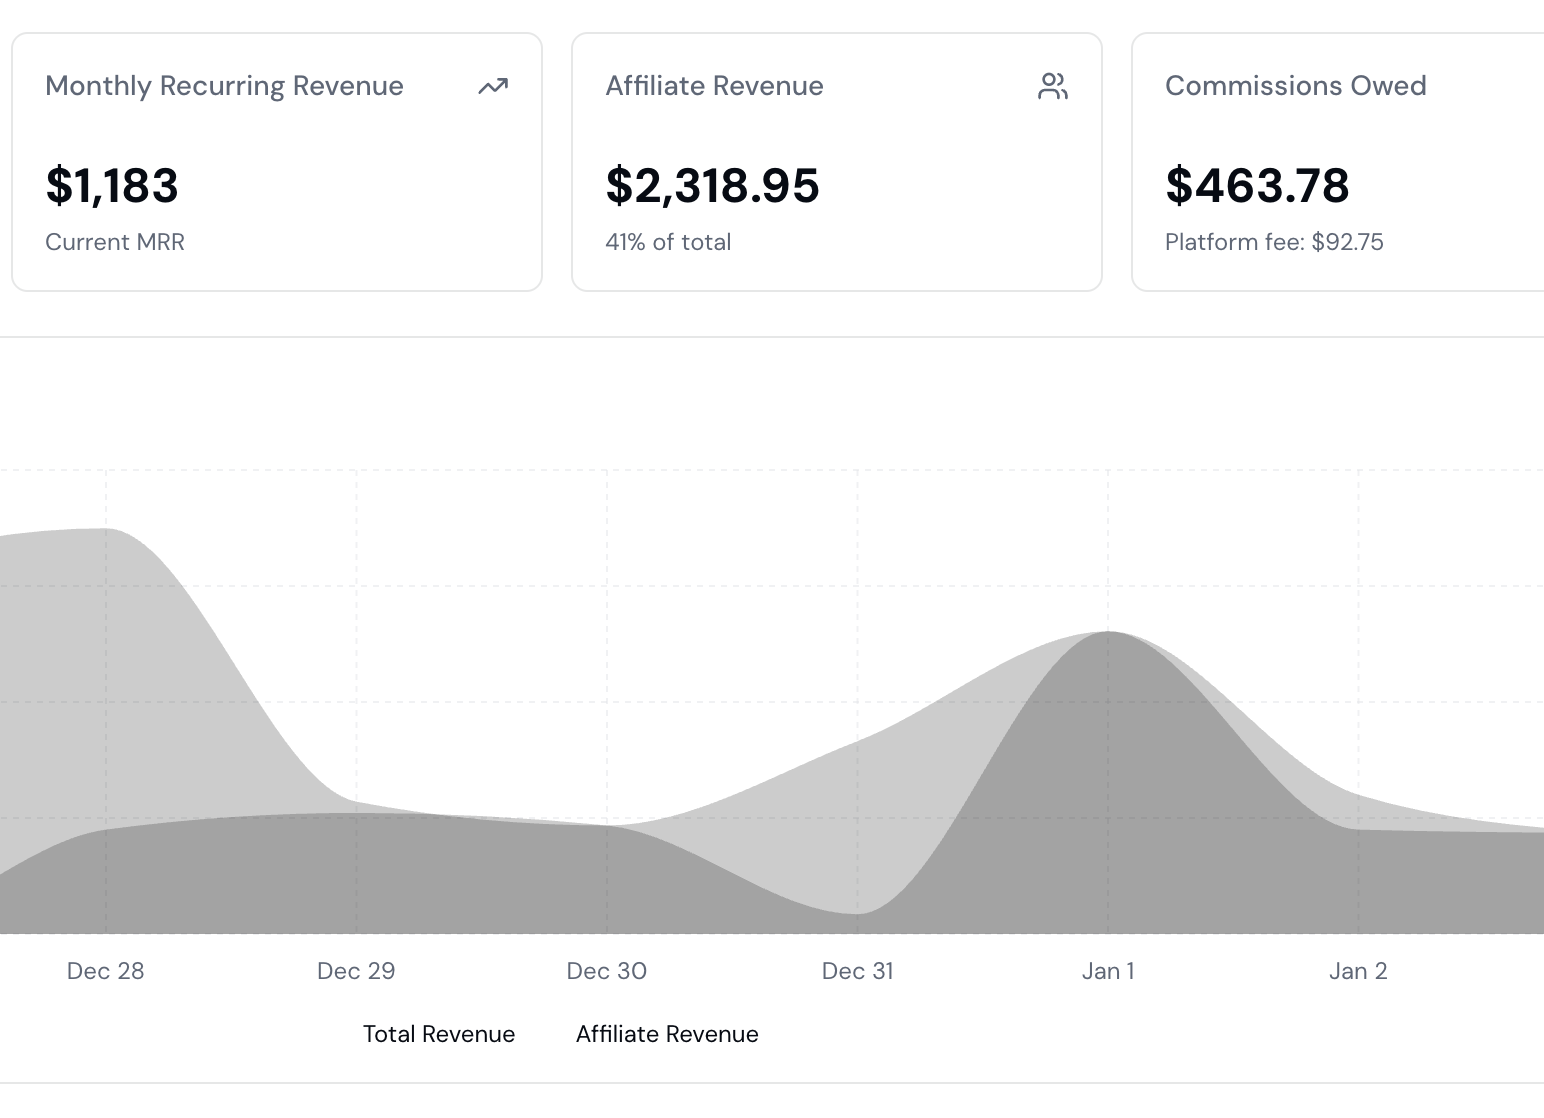Image resolution: width=1544 pixels, height=1118 pixels.
Task: Click the Monthly Recurring Revenue card
Action: (x=276, y=160)
